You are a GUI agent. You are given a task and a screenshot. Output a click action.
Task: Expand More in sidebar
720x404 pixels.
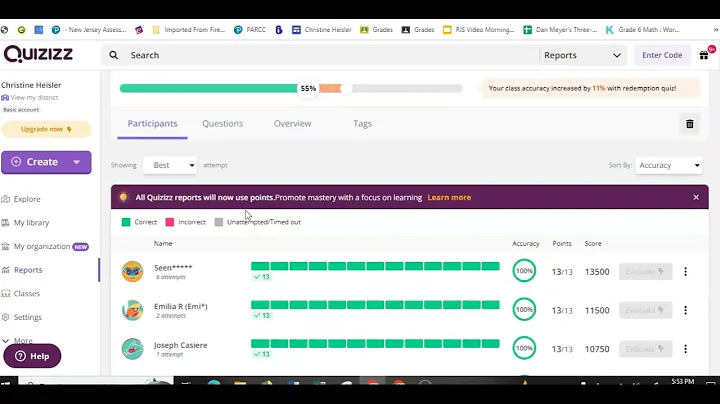[17, 341]
